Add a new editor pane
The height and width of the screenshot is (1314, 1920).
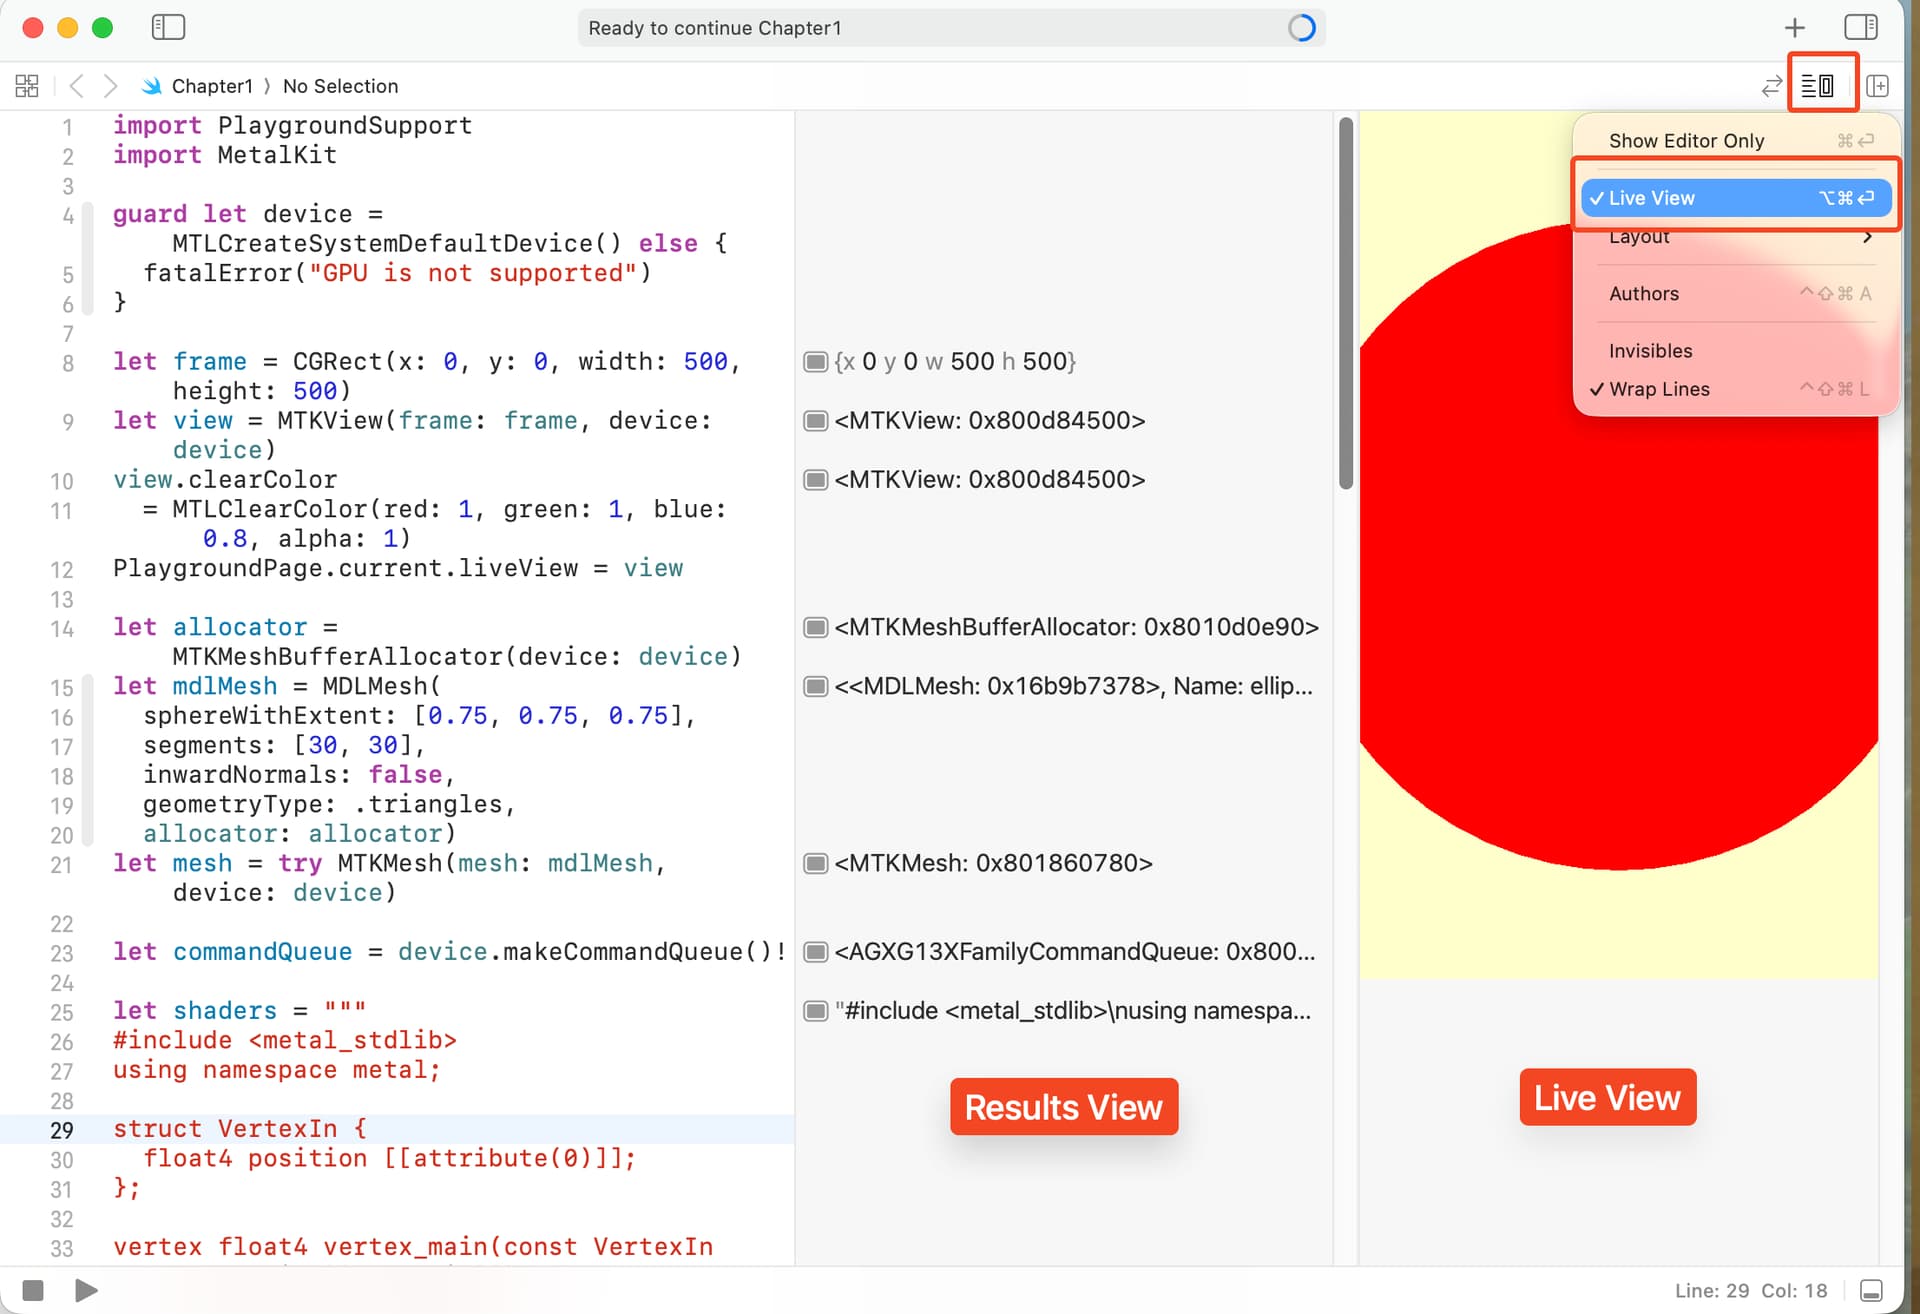pyautogui.click(x=1877, y=86)
